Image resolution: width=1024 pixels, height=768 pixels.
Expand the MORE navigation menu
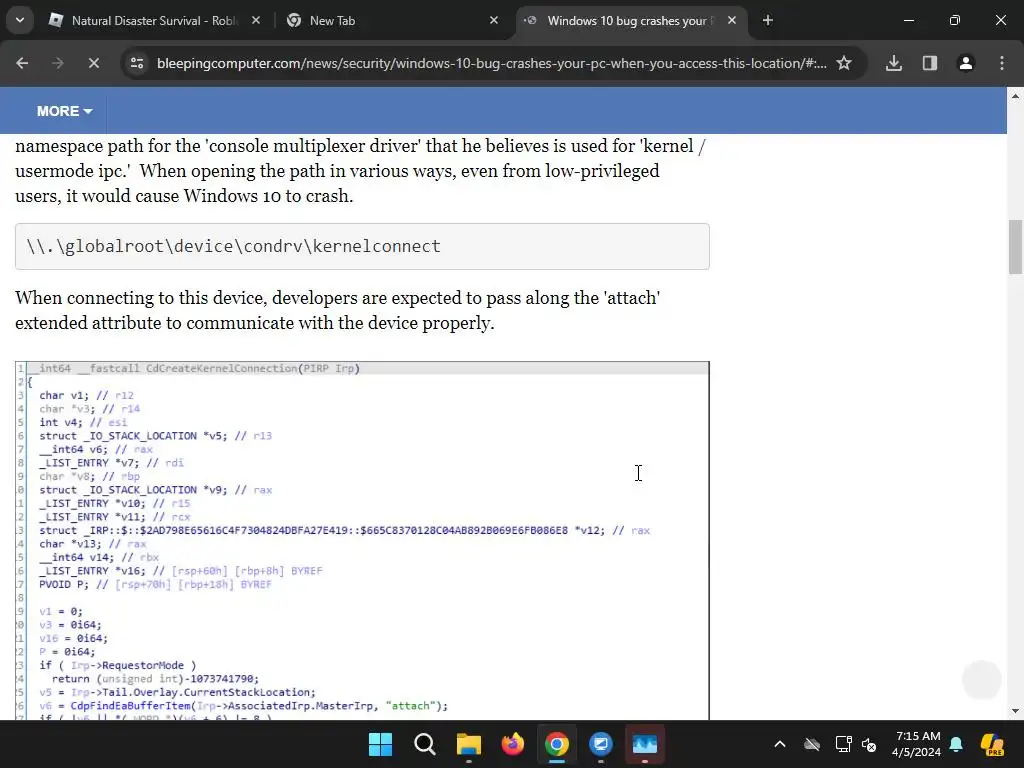(x=65, y=111)
